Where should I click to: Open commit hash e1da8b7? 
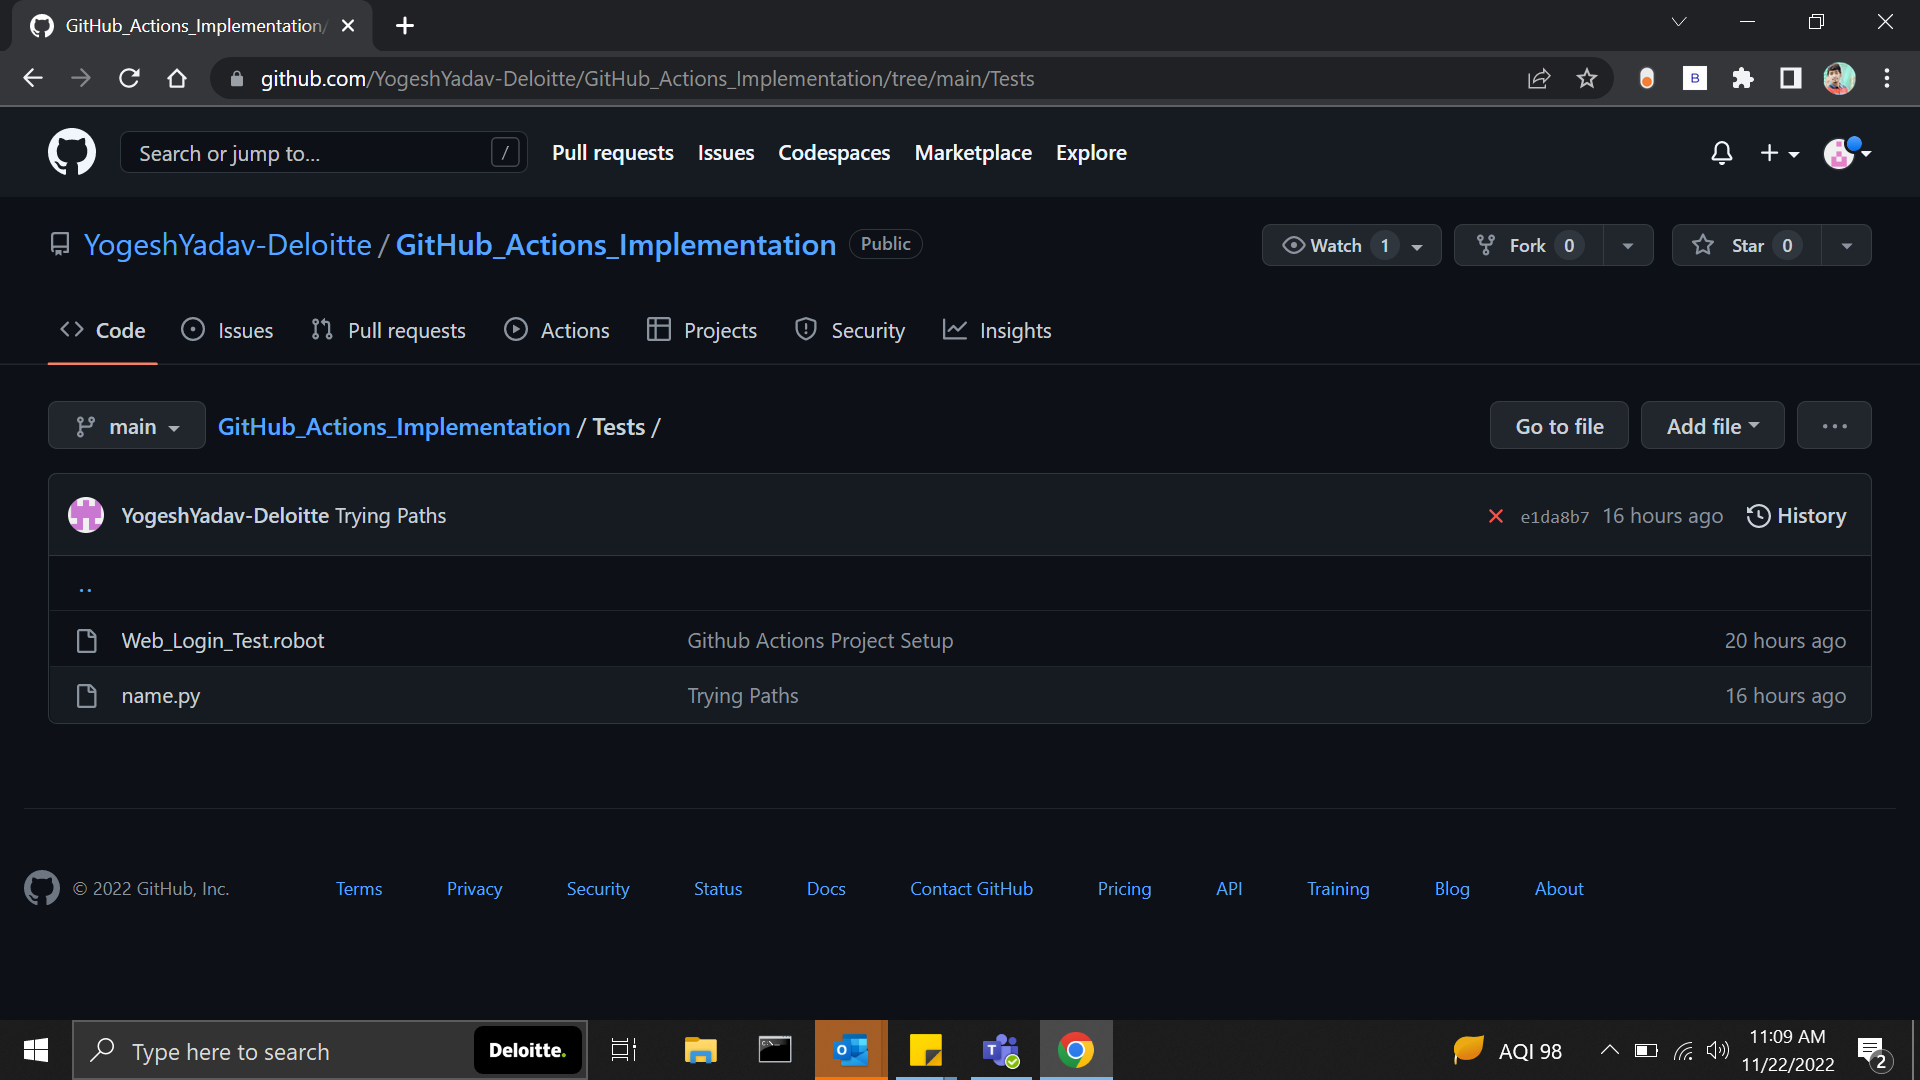[1554, 517]
